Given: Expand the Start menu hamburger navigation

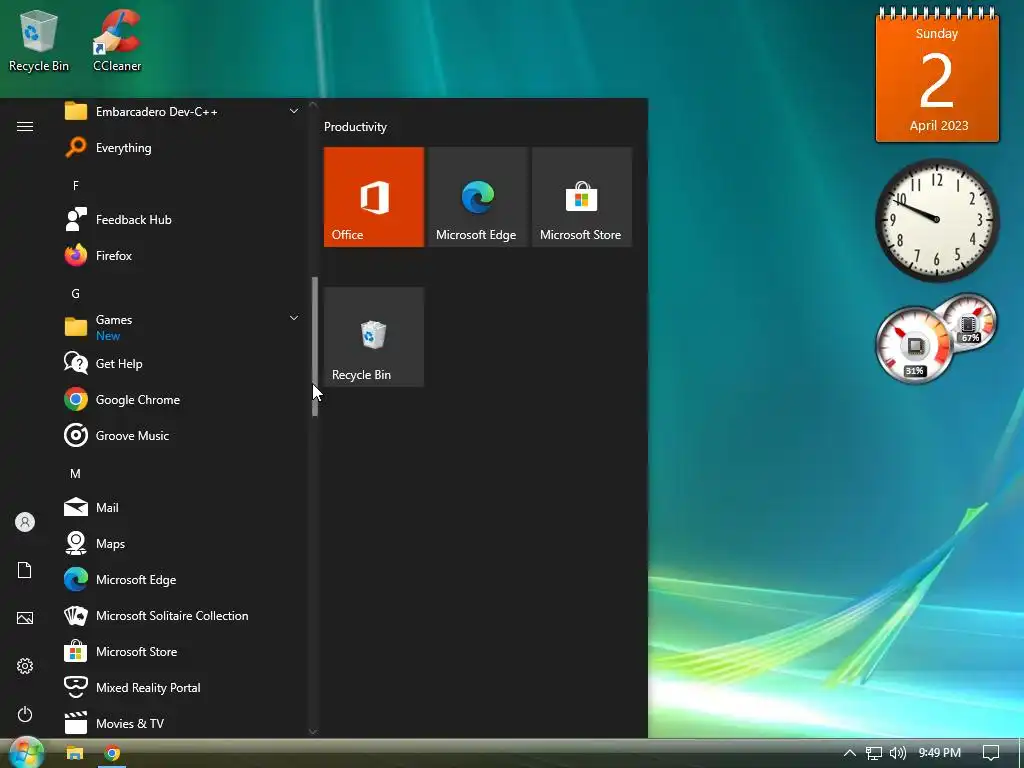Looking at the screenshot, I should click(x=25, y=126).
